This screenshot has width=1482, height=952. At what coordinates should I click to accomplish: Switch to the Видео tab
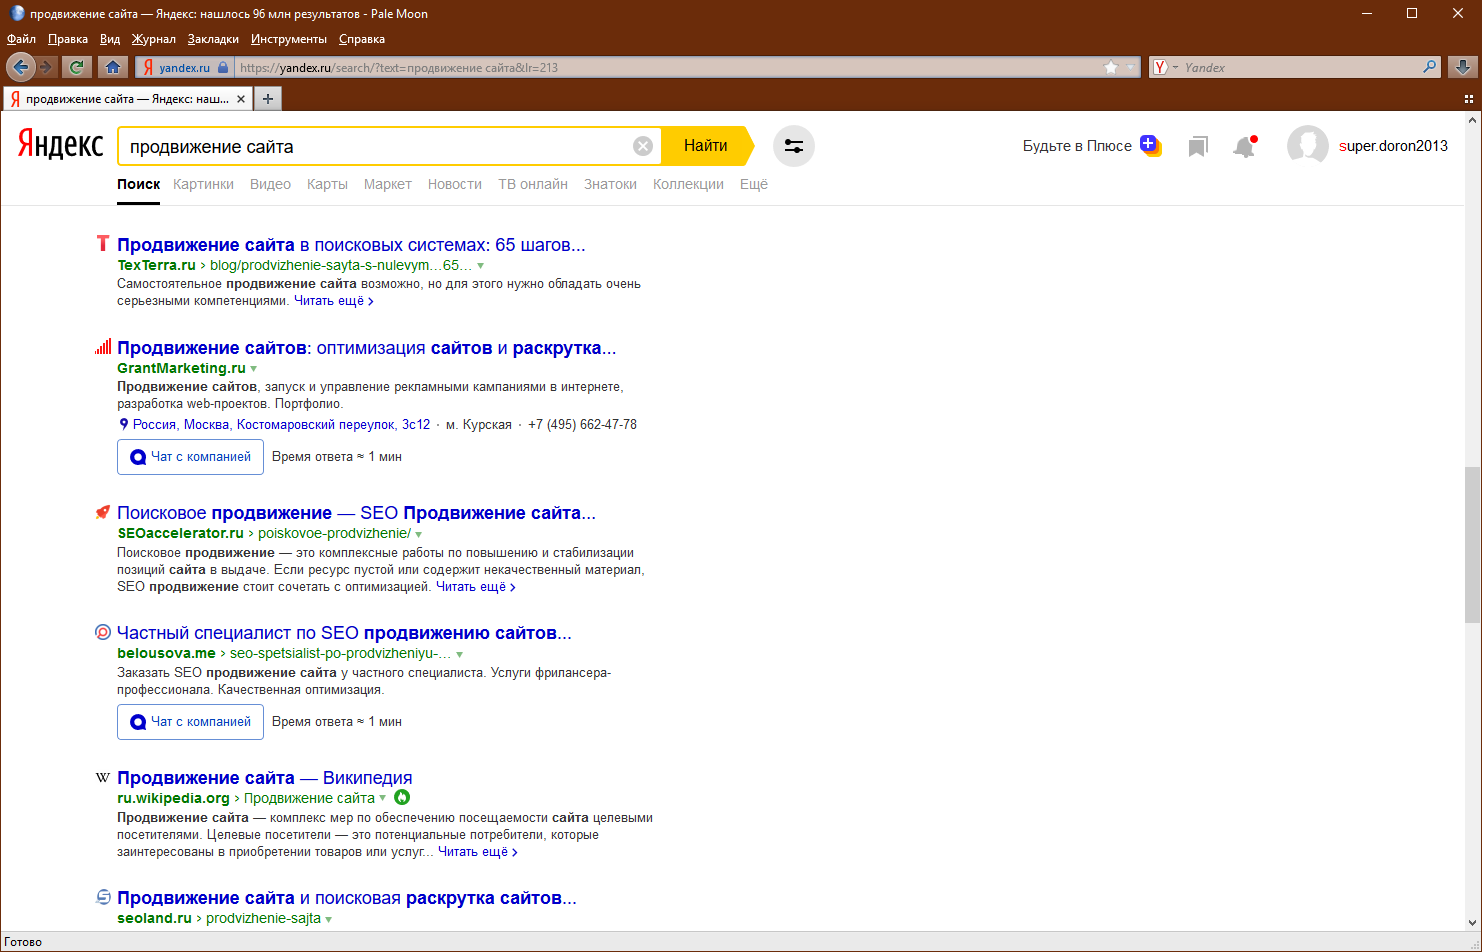(270, 184)
